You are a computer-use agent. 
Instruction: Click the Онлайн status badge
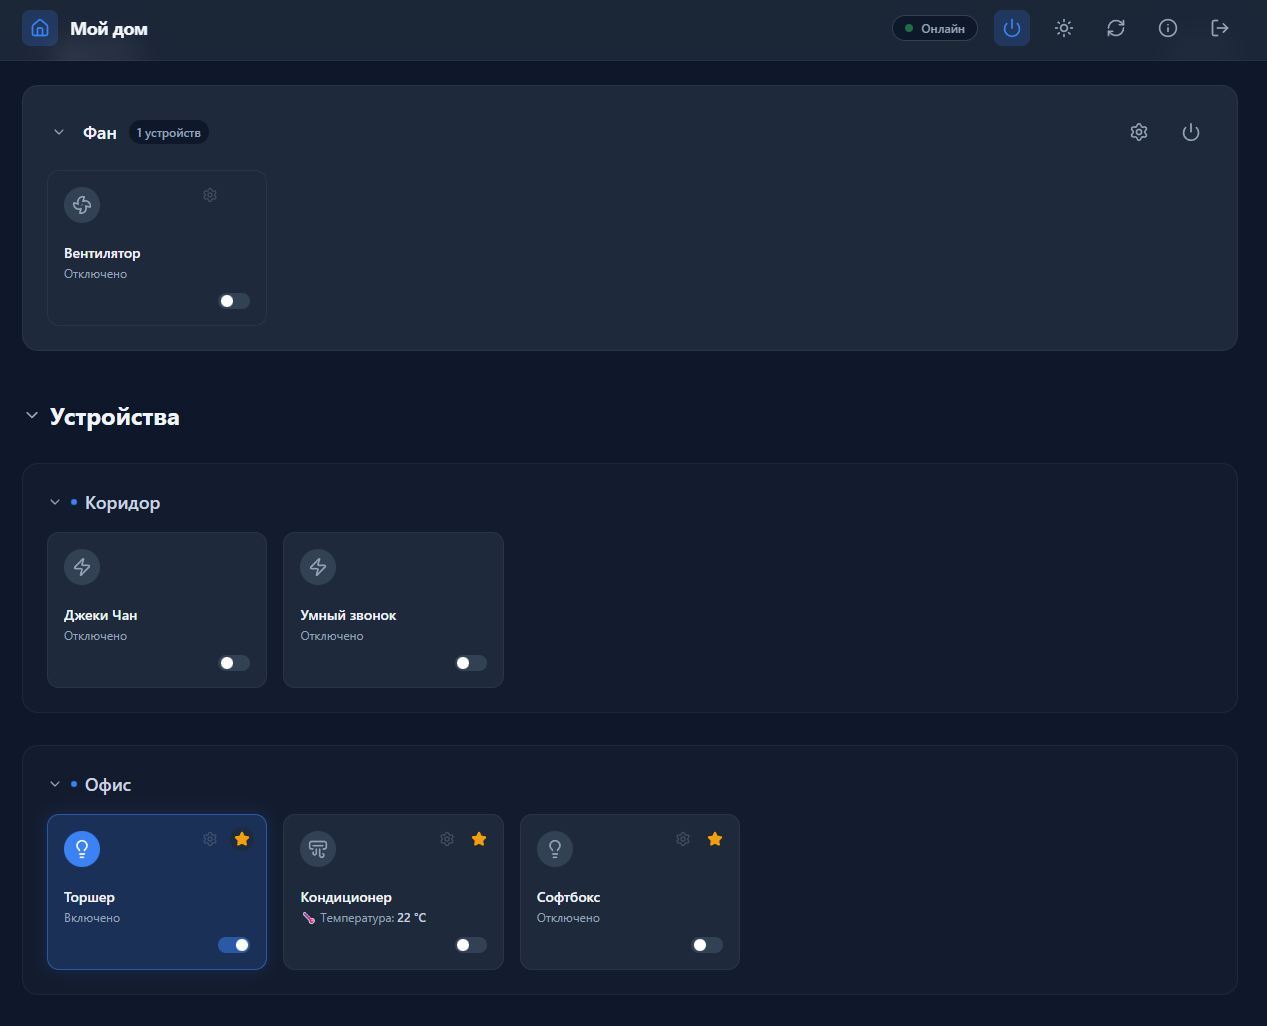935,28
